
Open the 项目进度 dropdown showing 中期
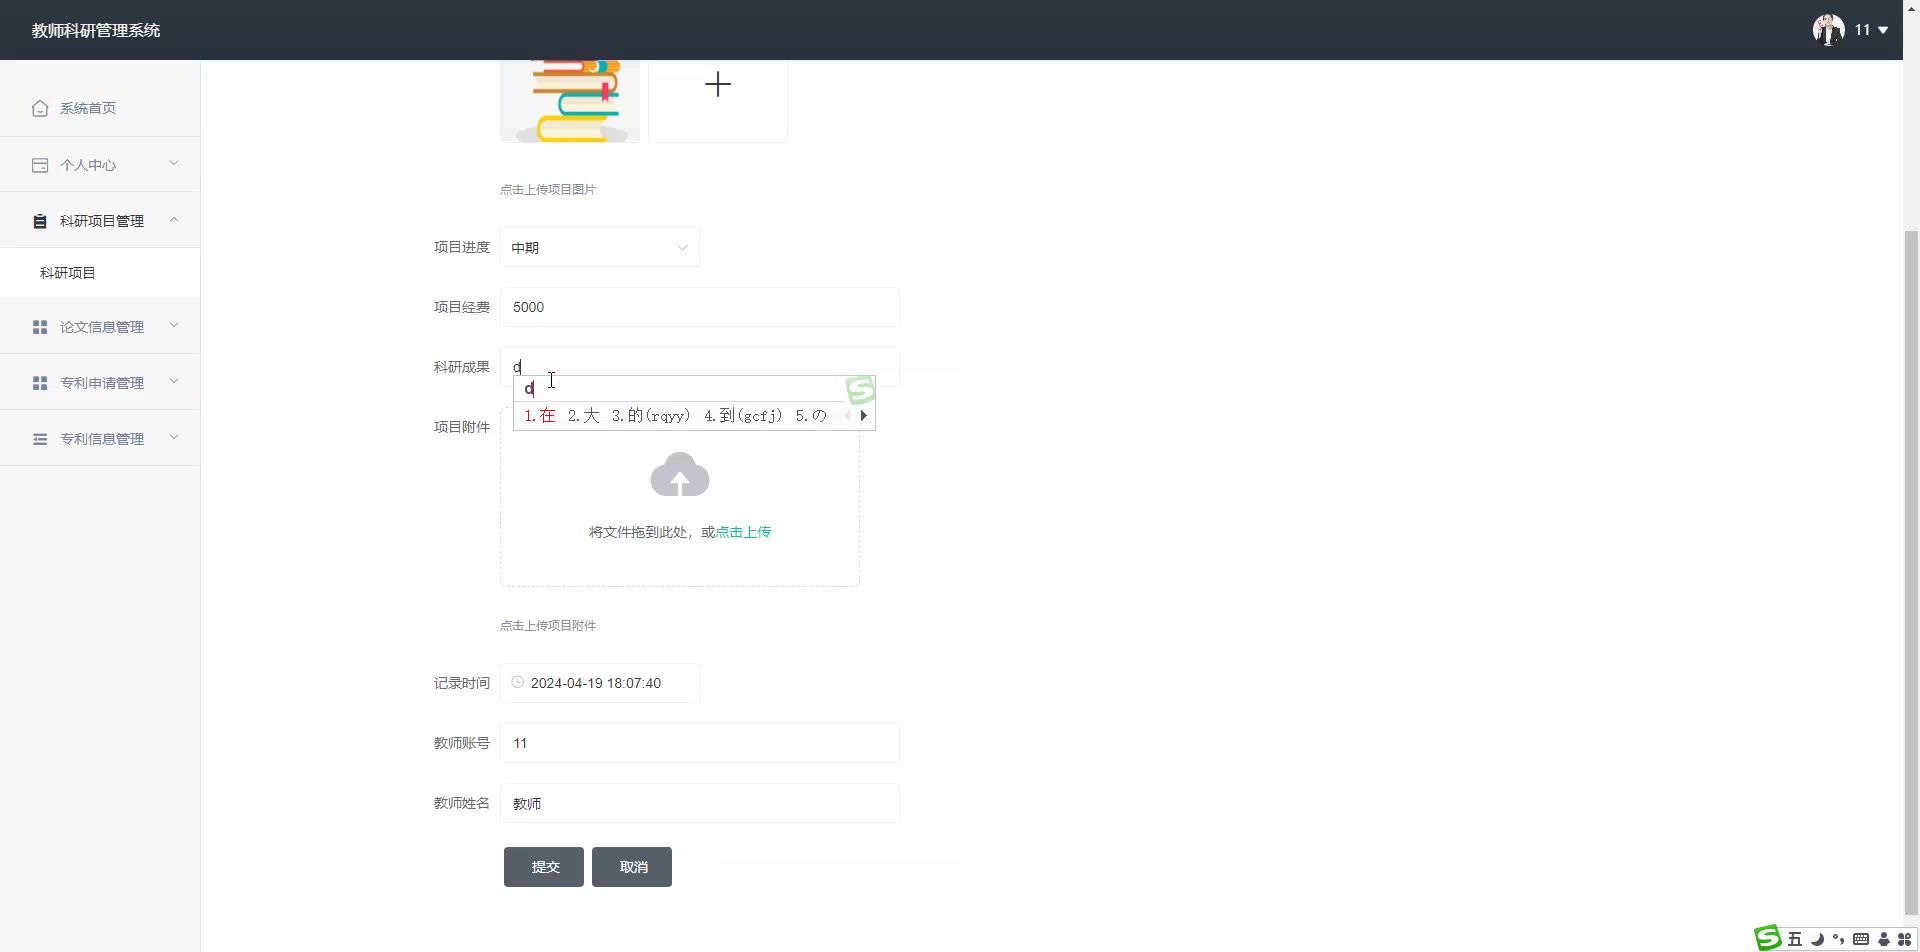click(600, 247)
